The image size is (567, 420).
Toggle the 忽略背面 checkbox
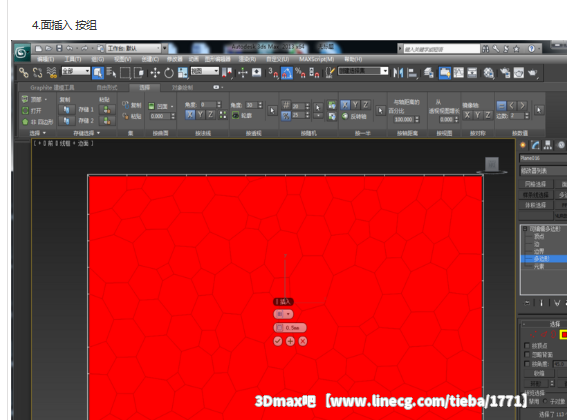pos(527,355)
